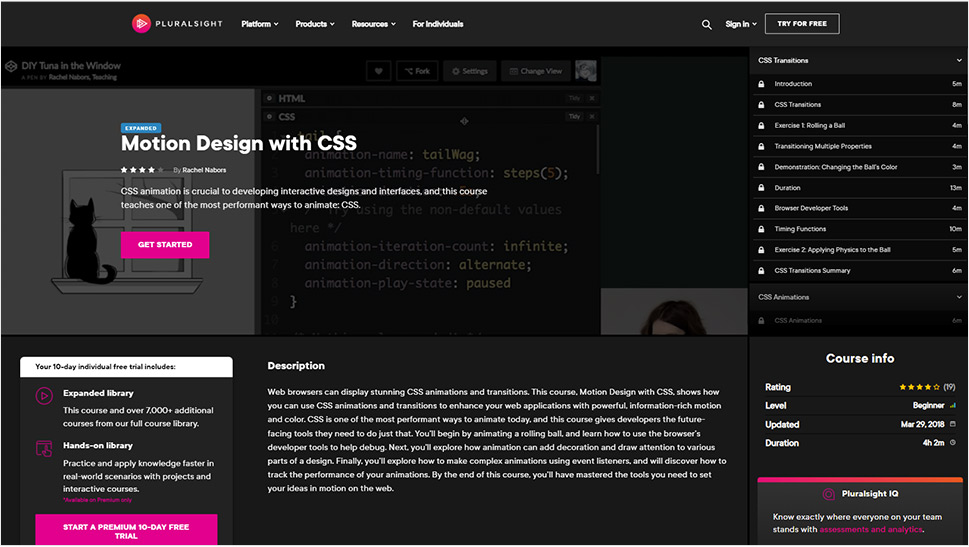The image size is (969, 547).
Task: Open the Resources dropdown menu
Action: point(373,24)
